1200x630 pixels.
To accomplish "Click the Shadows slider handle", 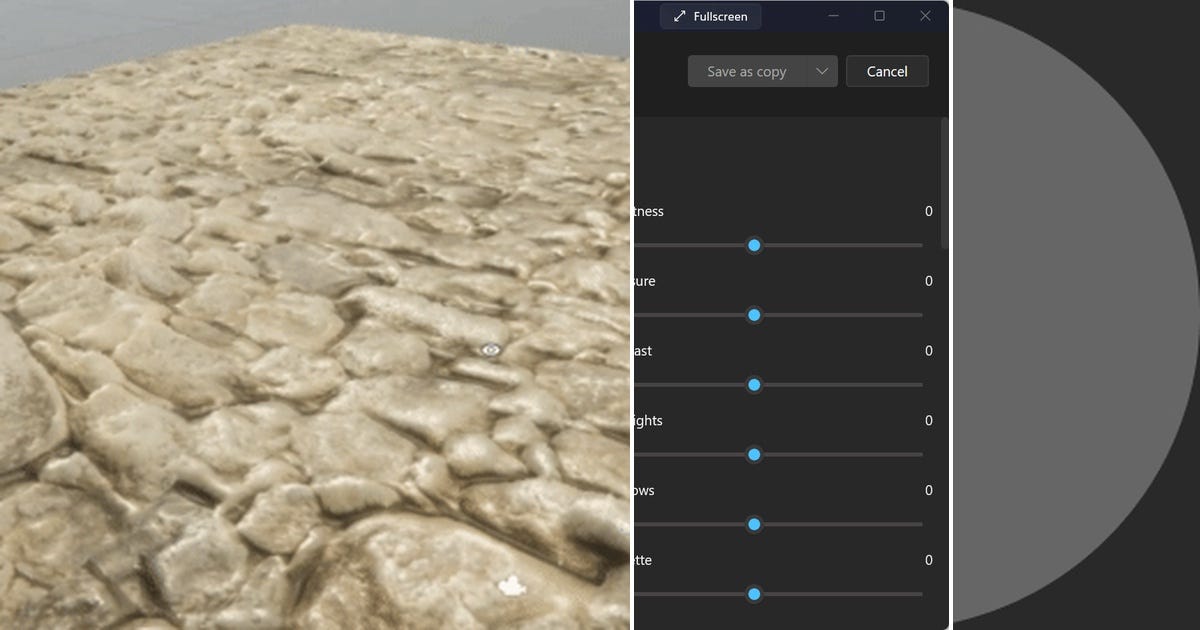I will click(x=753, y=524).
